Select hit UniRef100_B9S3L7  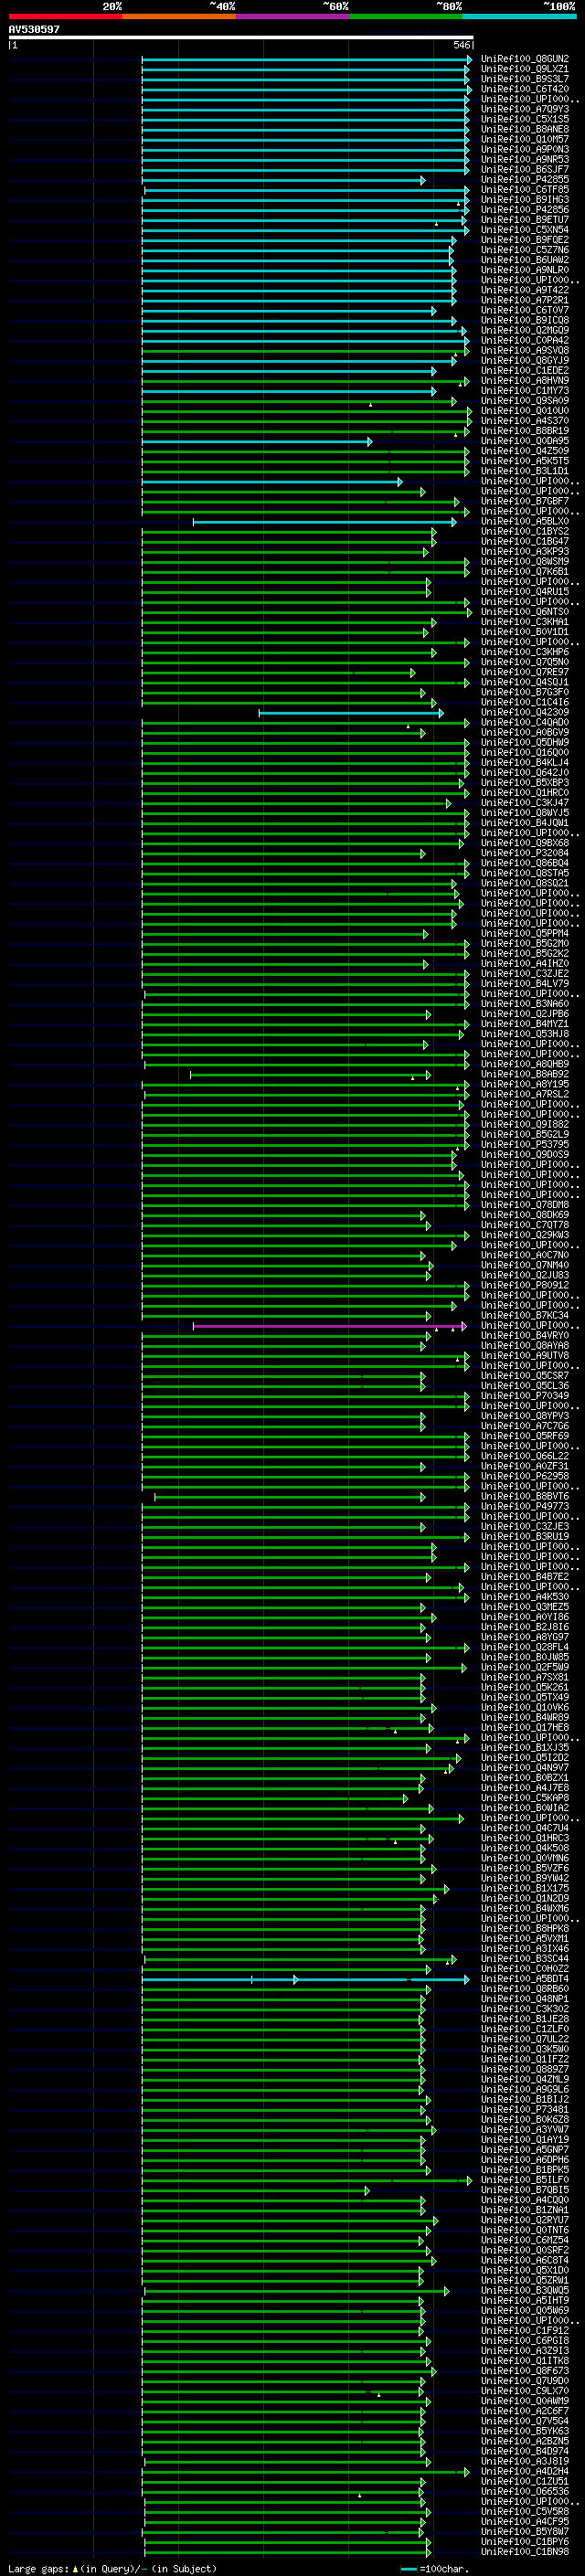pyautogui.click(x=525, y=79)
